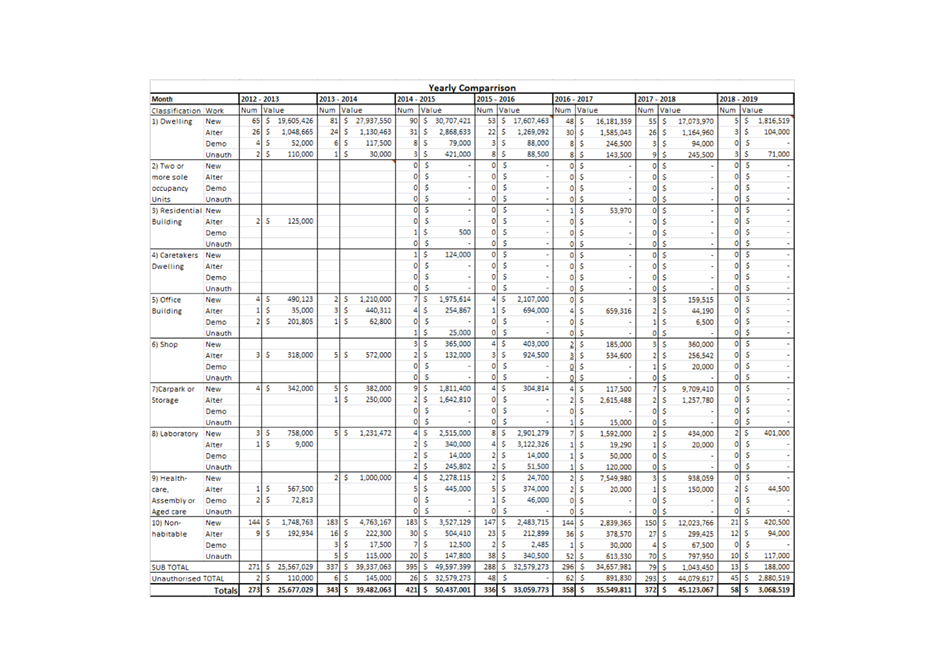
Task: Click the 25,677,029 totals value
Action: (295, 590)
